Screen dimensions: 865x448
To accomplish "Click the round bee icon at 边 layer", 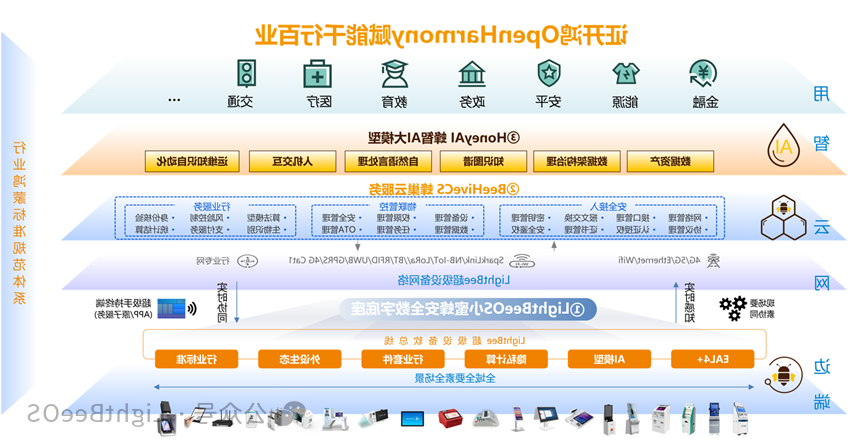I will [x=783, y=376].
